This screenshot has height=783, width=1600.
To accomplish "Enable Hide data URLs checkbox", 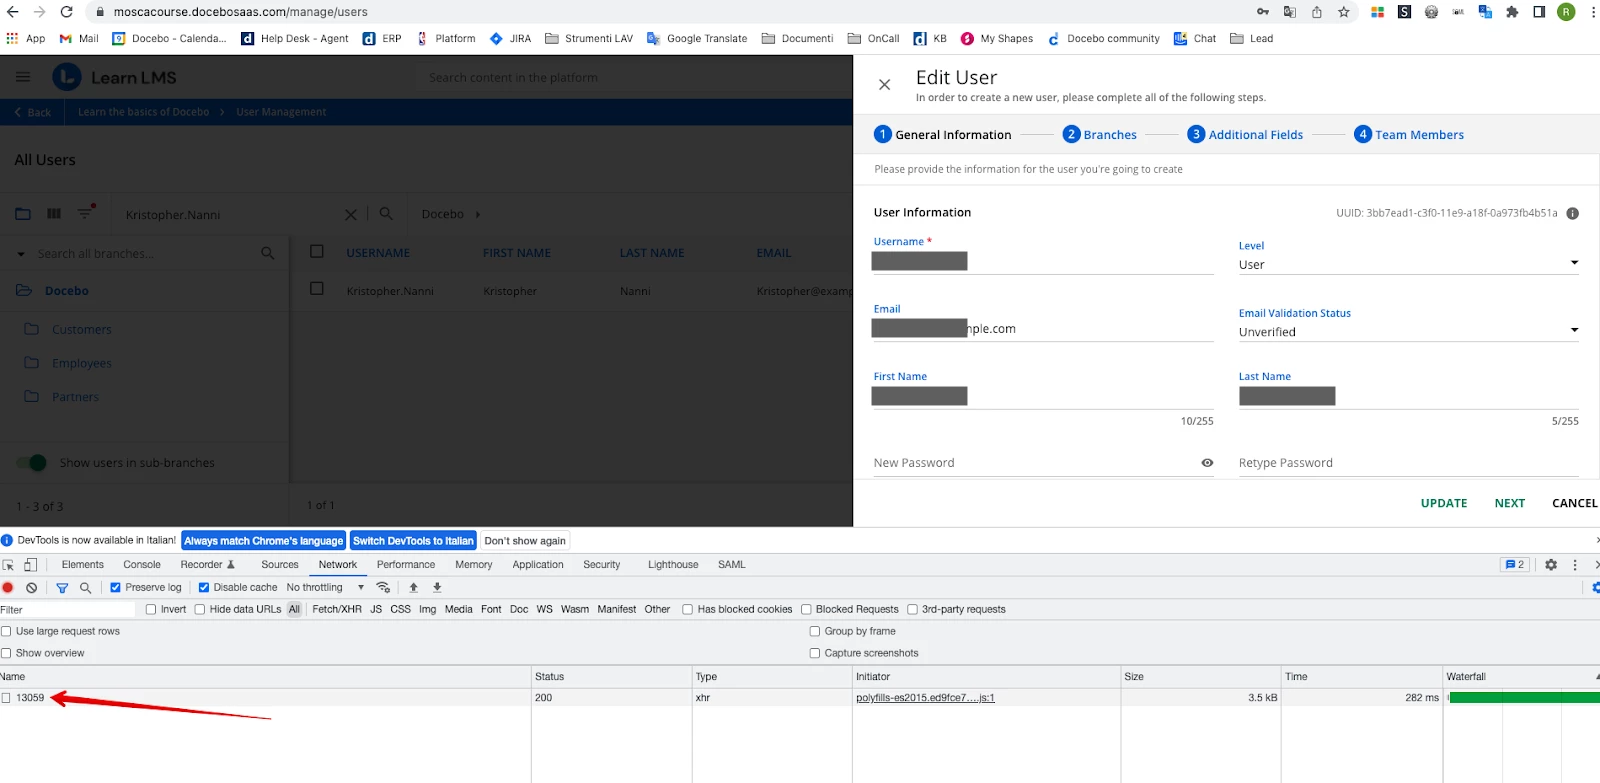I will pyautogui.click(x=200, y=610).
